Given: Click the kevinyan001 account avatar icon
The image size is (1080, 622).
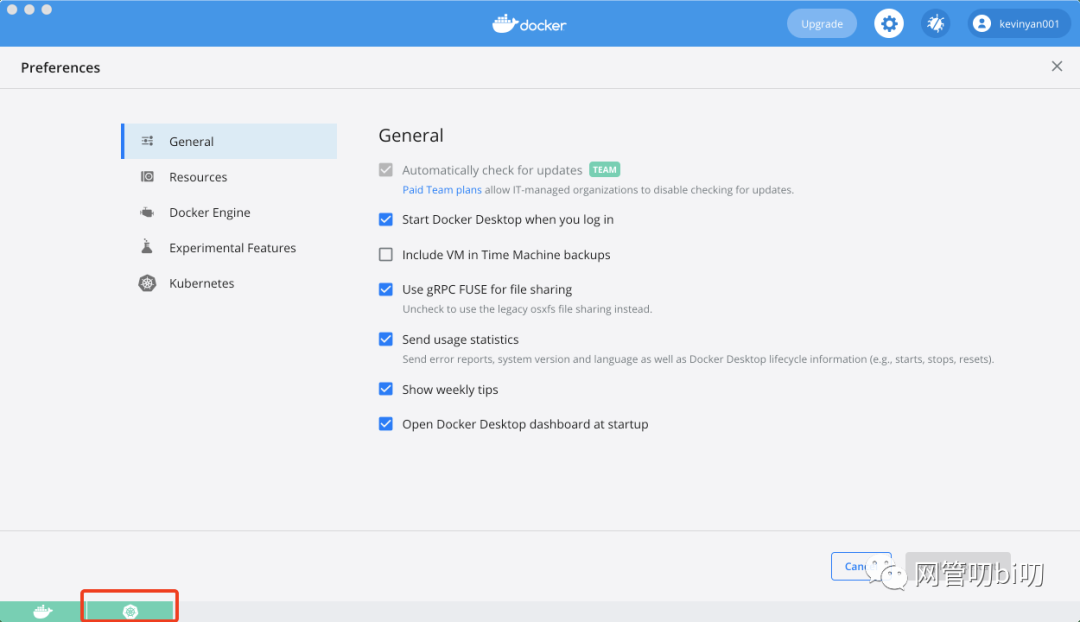Looking at the screenshot, I should tap(982, 23).
